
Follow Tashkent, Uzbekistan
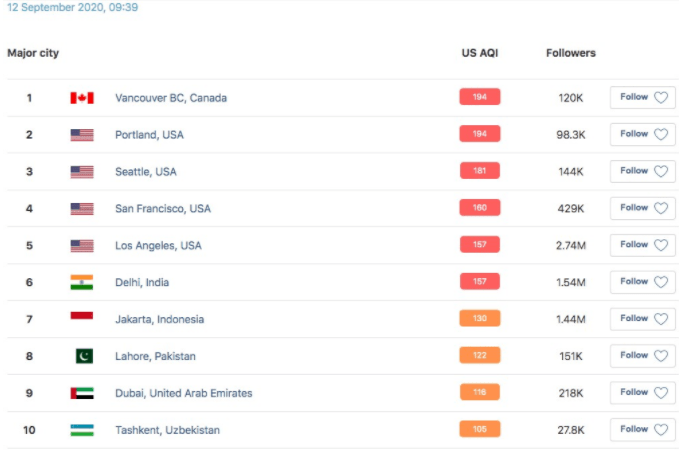(x=643, y=429)
